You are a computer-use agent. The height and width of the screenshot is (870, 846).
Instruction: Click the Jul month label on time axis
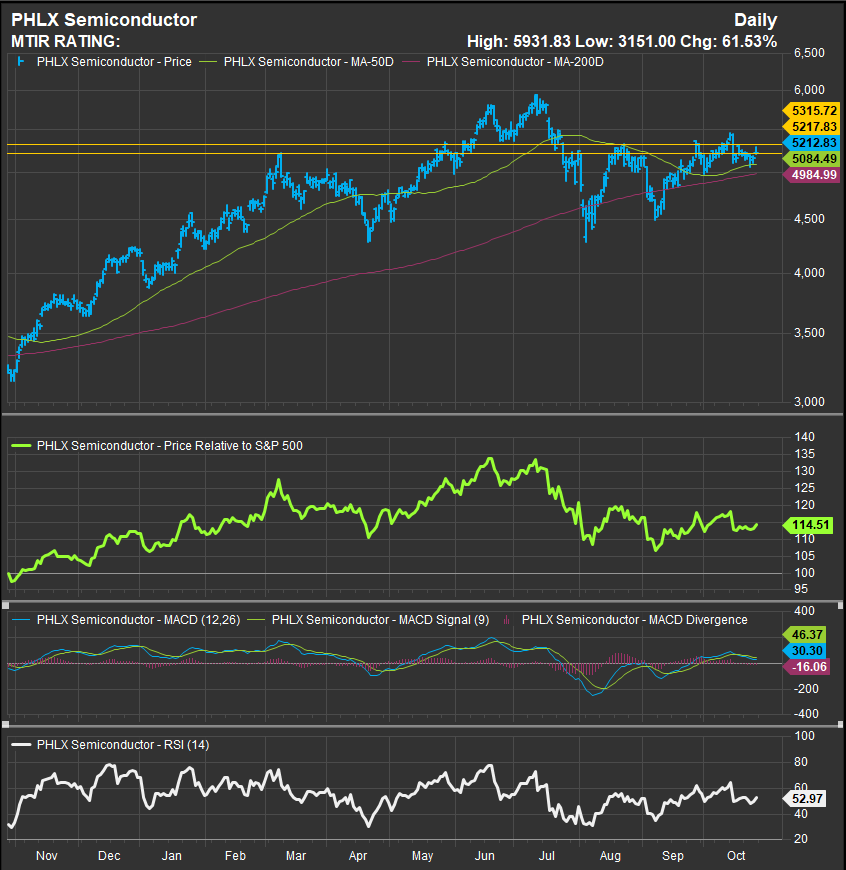(547, 856)
